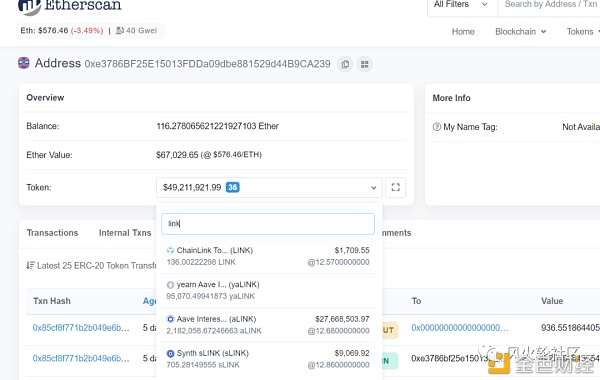Click the gas pump Gwei icon
This screenshot has width=600, height=380.
pyautogui.click(x=120, y=31)
